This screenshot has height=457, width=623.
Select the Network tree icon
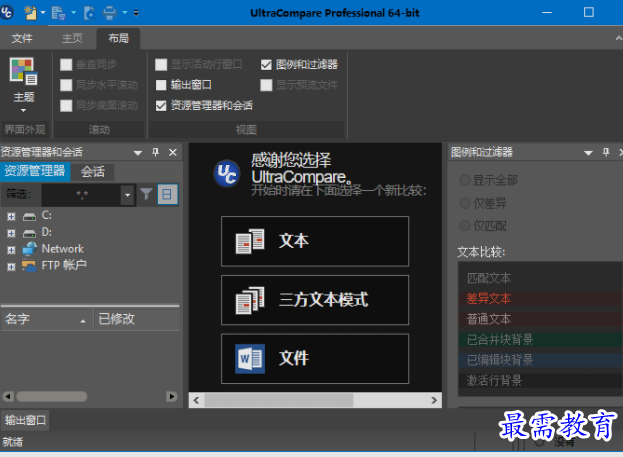point(29,249)
